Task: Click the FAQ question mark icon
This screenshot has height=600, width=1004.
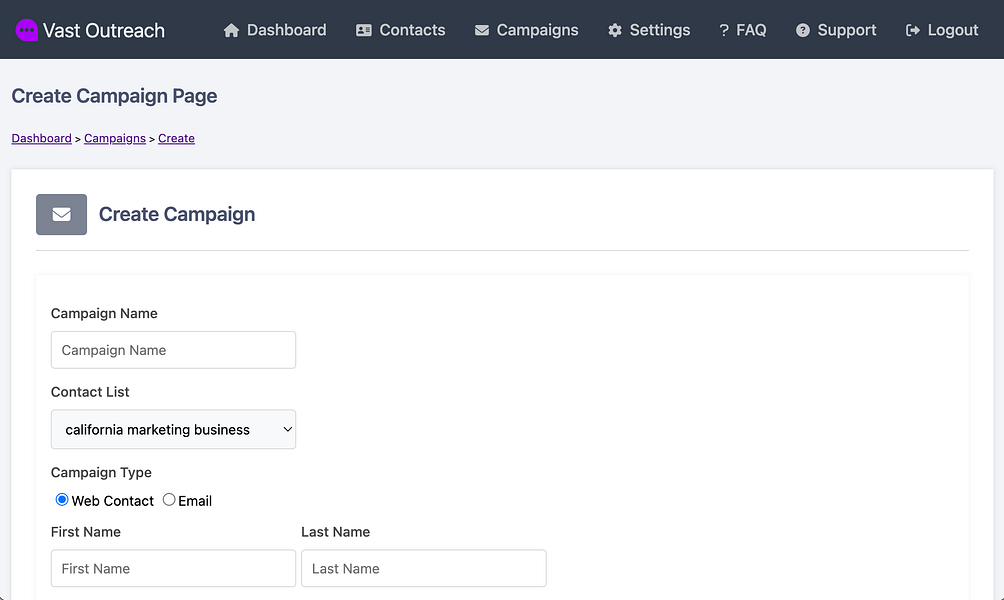Action: 723,31
